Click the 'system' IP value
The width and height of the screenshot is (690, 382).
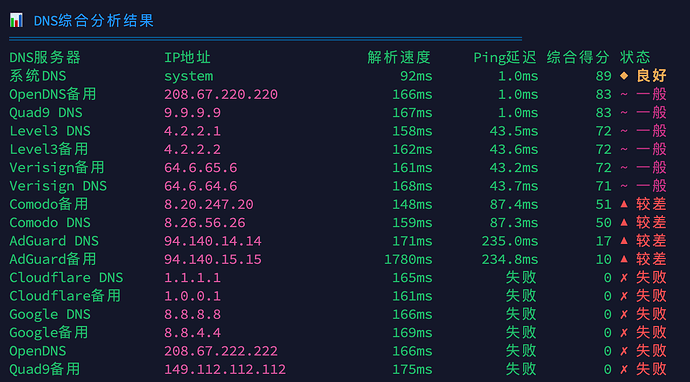click(189, 76)
